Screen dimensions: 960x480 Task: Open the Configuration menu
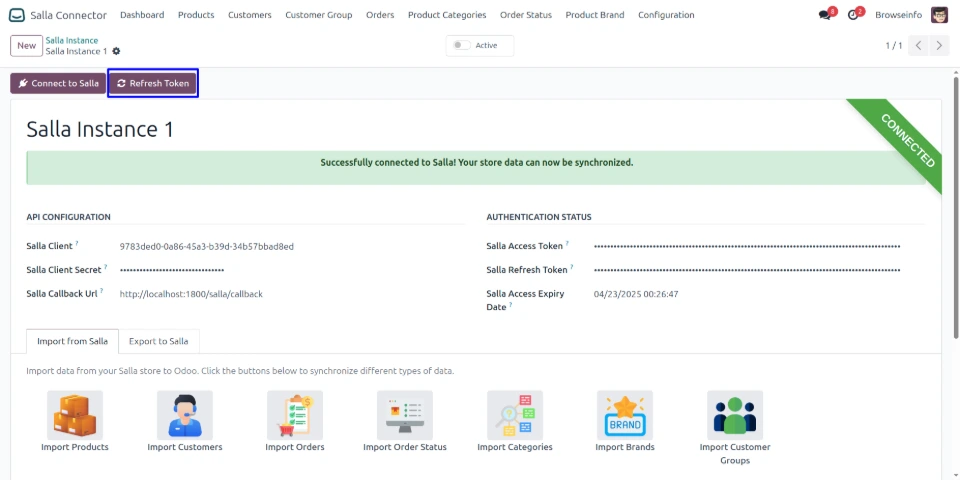(666, 15)
